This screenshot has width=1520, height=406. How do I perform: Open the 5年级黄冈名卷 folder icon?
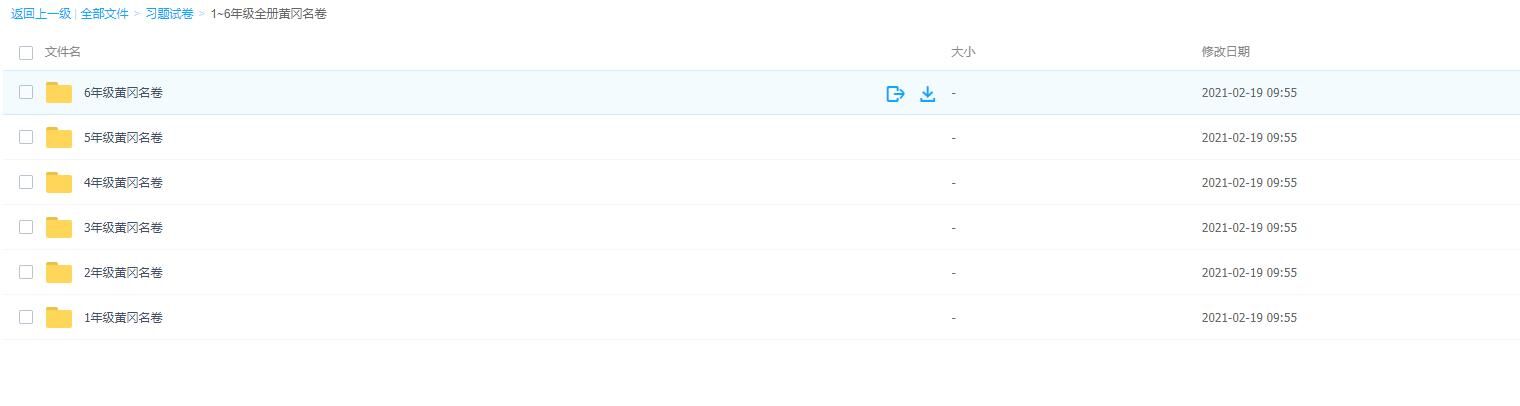[59, 138]
